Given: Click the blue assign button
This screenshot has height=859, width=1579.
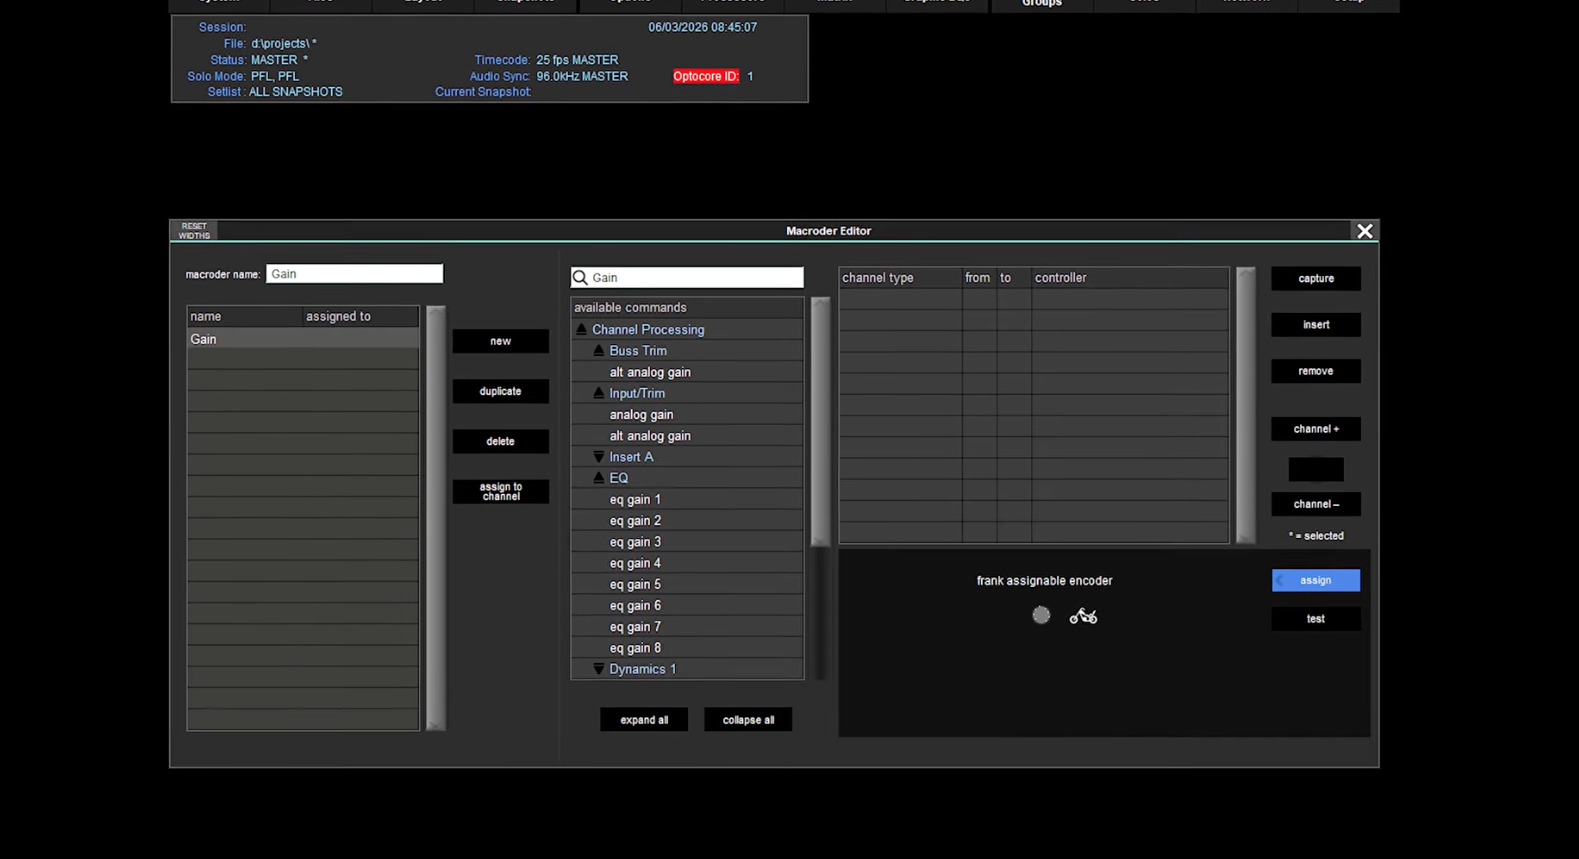Looking at the screenshot, I should pyautogui.click(x=1315, y=580).
